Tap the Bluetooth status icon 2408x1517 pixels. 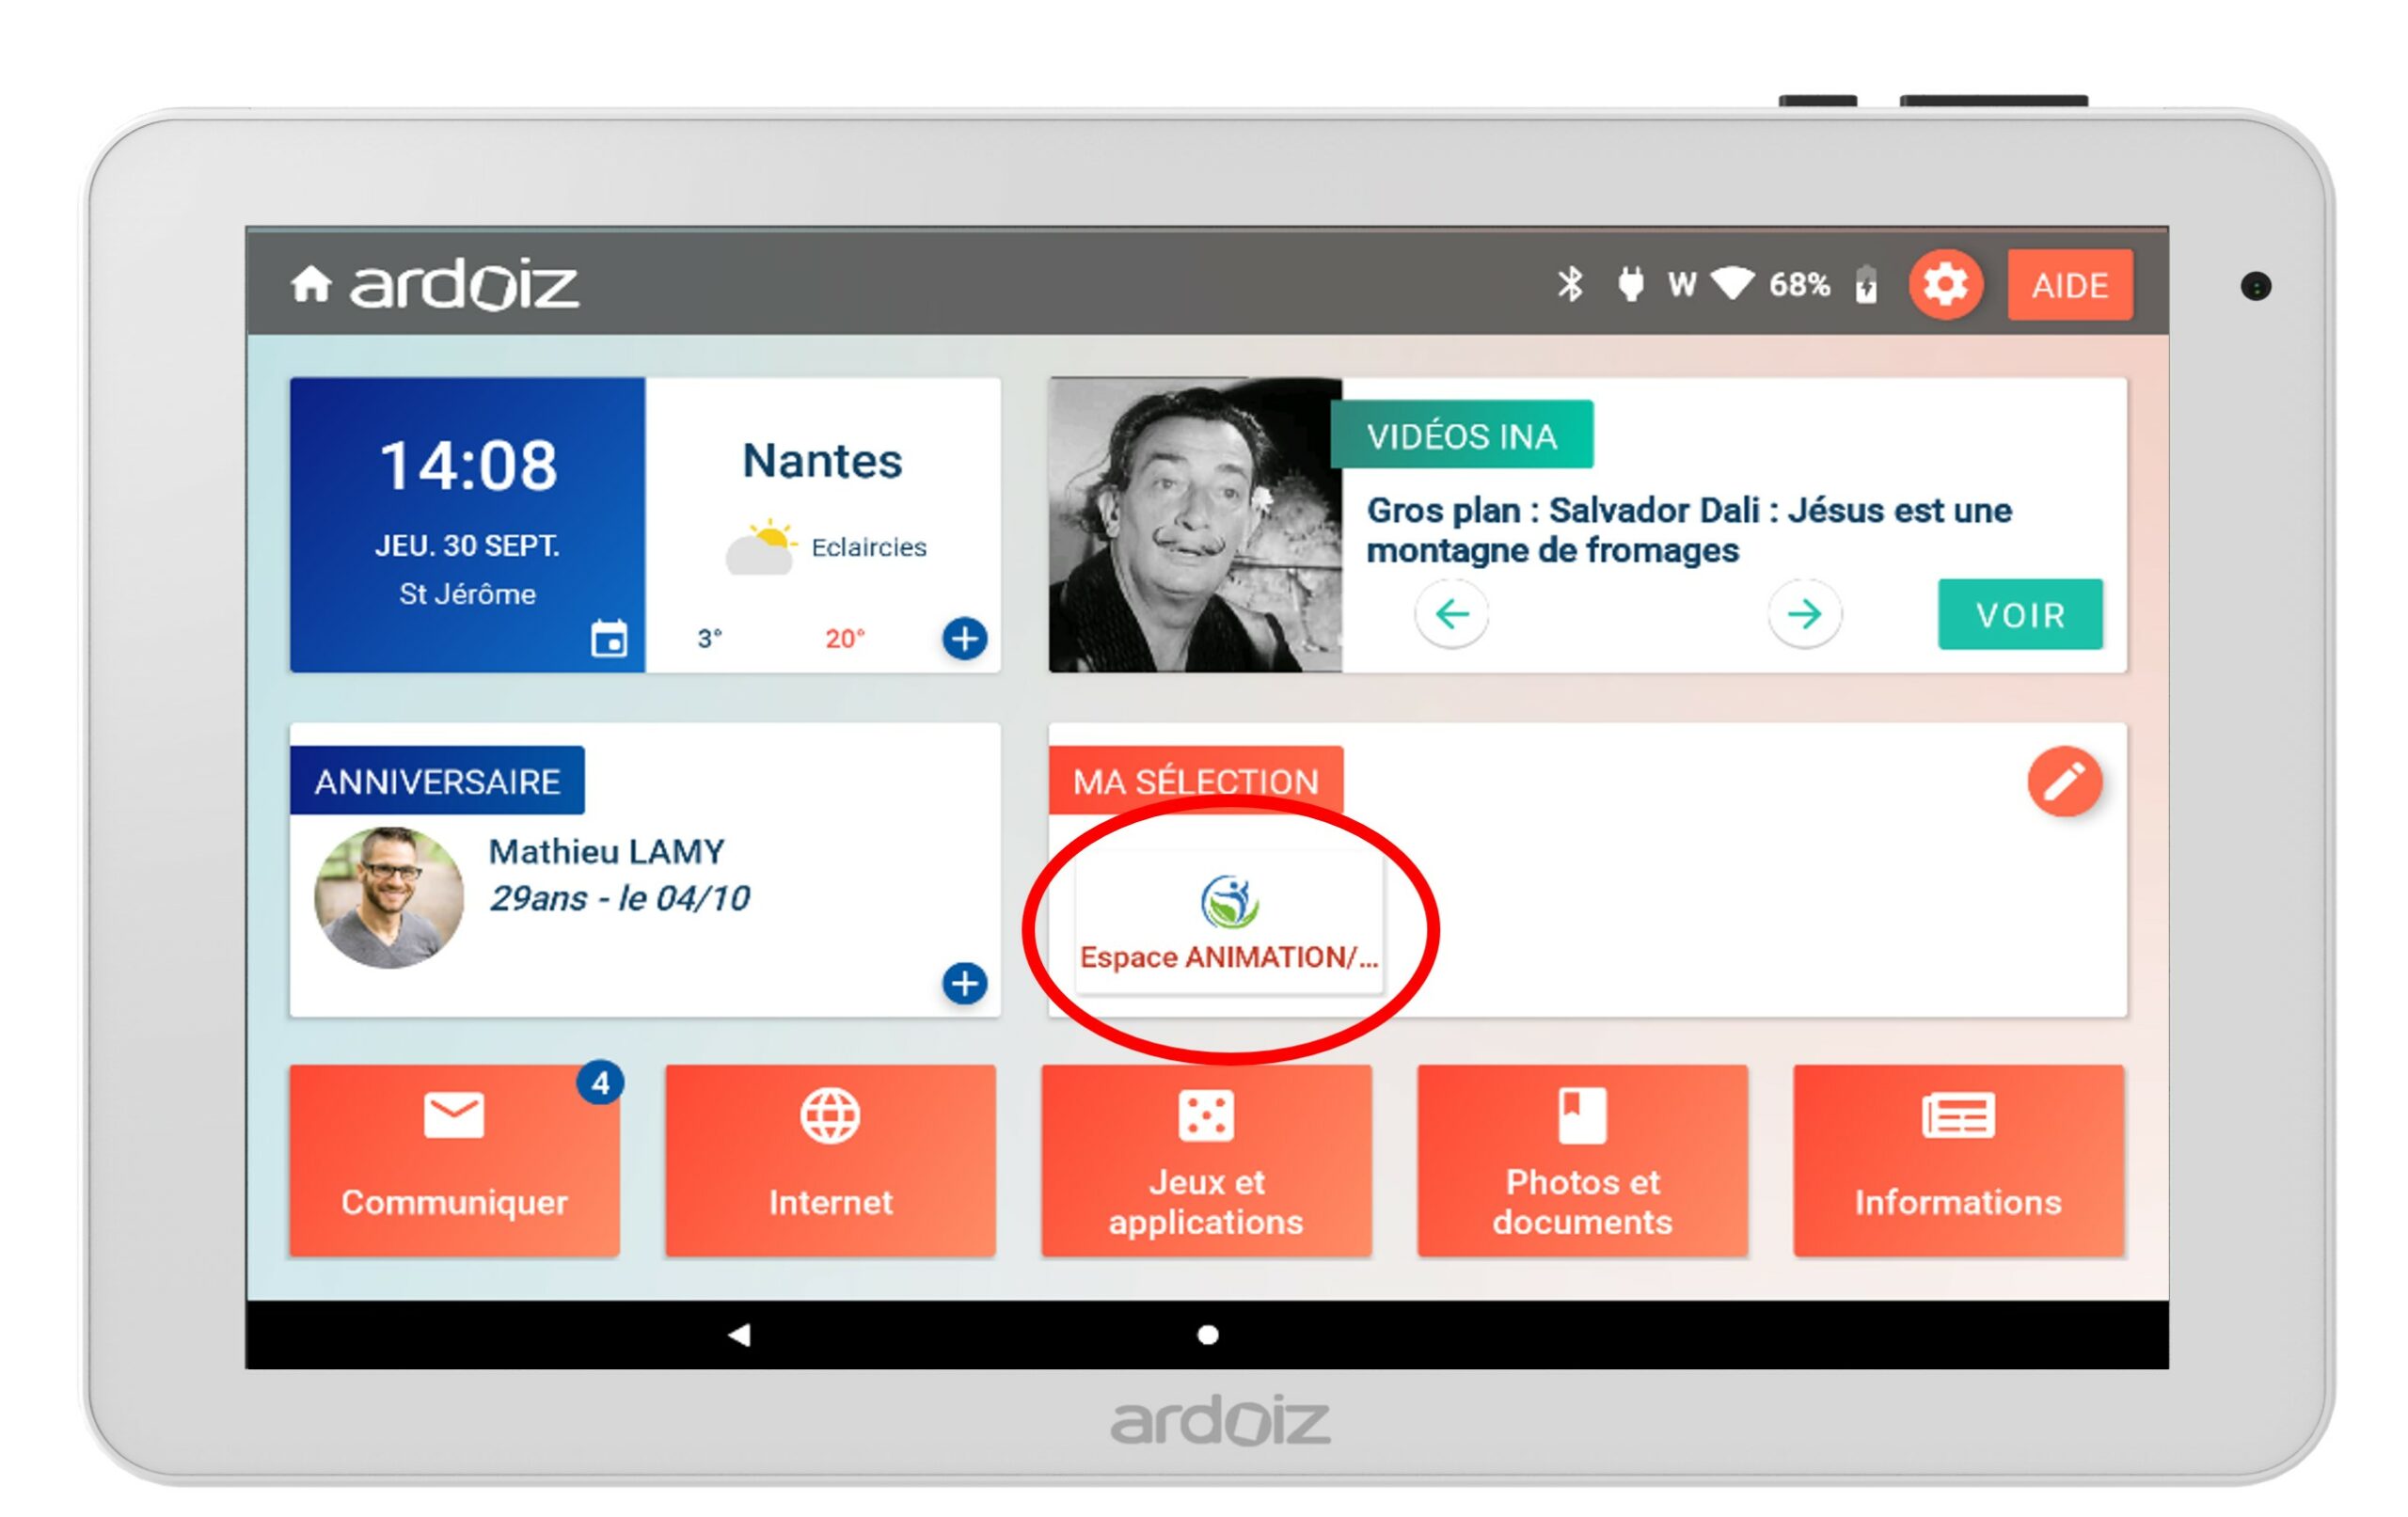(1571, 284)
